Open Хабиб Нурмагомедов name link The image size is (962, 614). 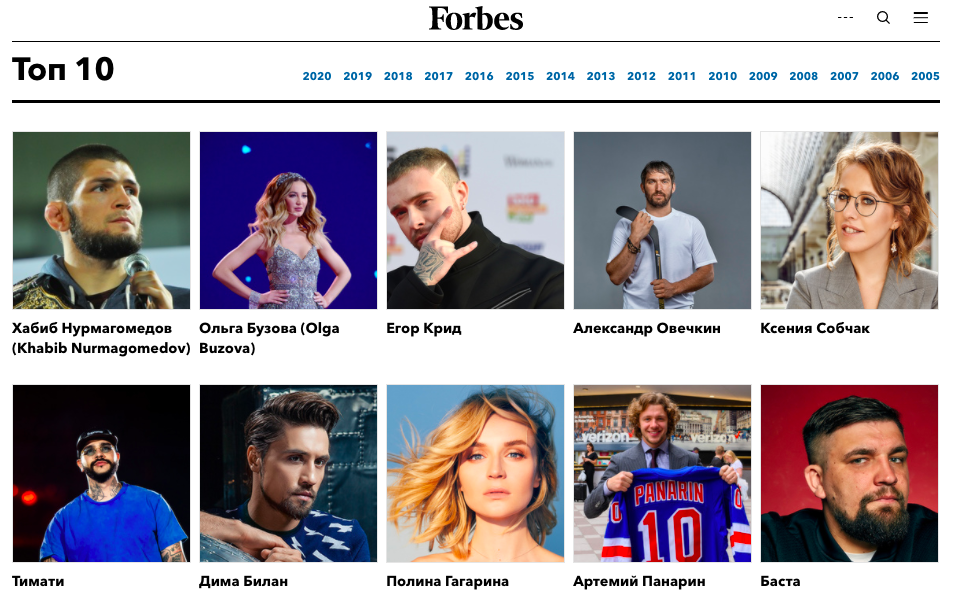101,338
